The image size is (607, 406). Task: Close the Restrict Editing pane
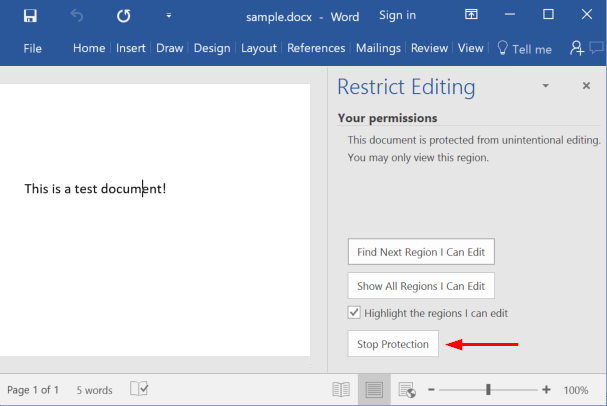click(586, 86)
